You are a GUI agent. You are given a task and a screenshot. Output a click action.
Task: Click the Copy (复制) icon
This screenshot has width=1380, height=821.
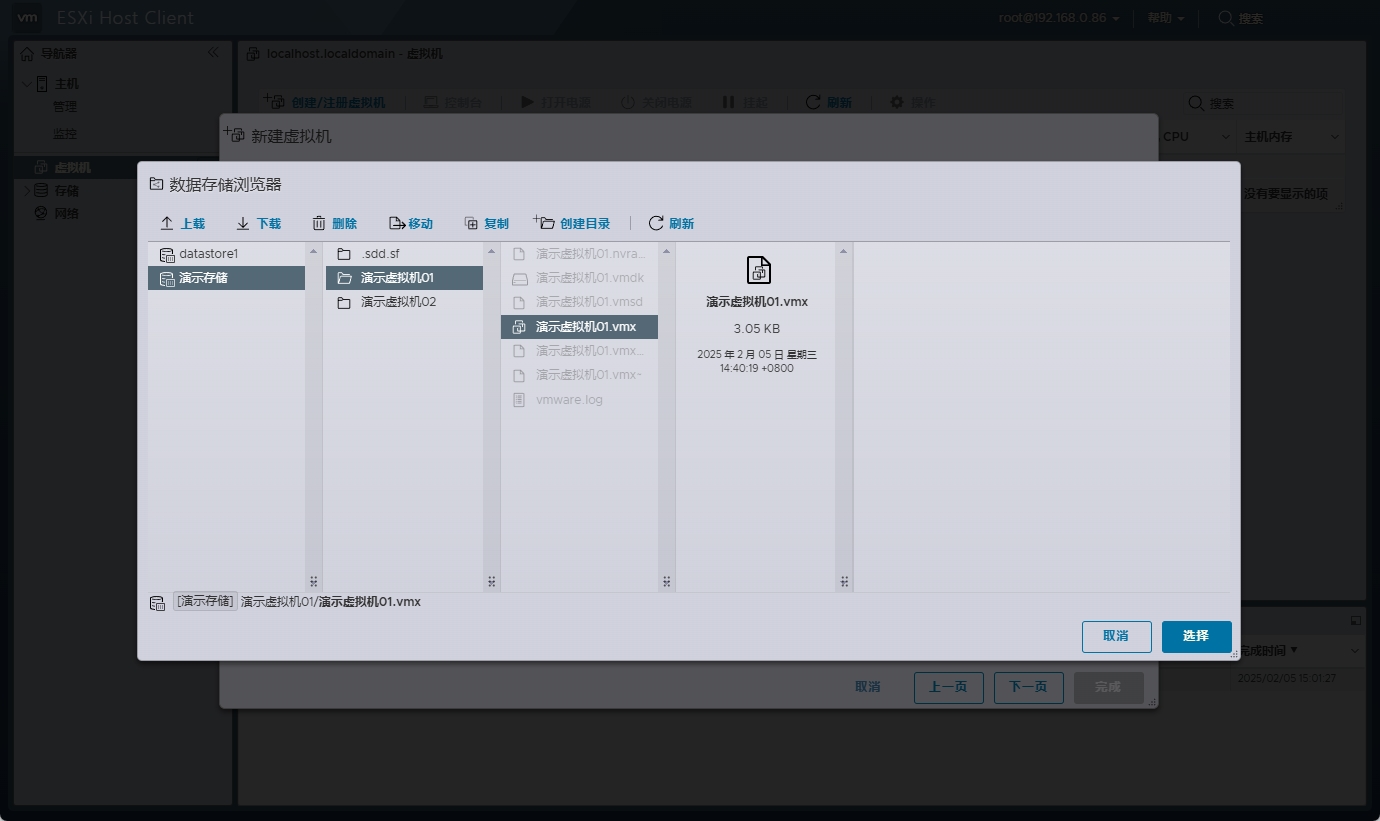[471, 224]
